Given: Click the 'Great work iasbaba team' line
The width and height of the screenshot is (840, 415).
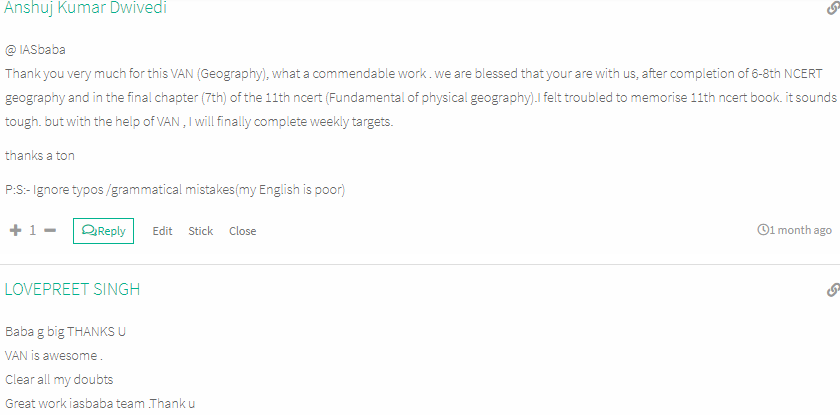Looking at the screenshot, I should [100, 403].
